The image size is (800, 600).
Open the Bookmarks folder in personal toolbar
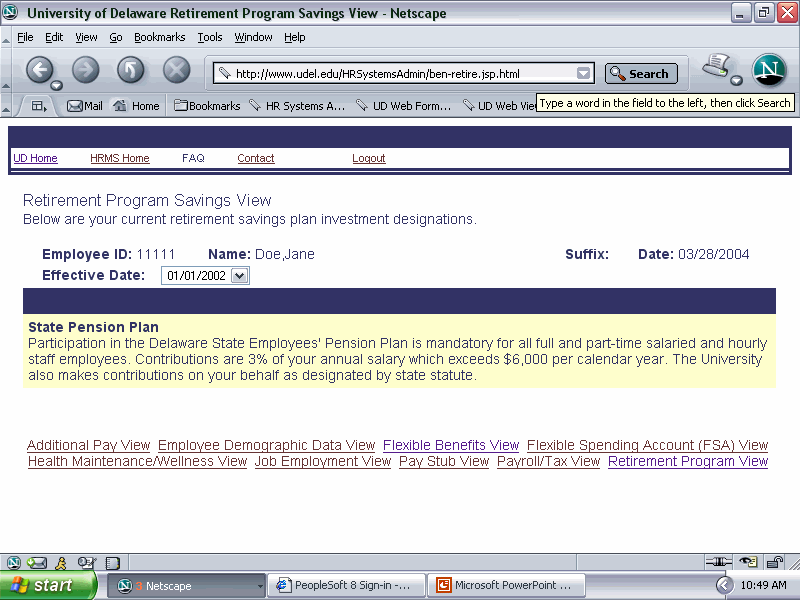(207, 106)
